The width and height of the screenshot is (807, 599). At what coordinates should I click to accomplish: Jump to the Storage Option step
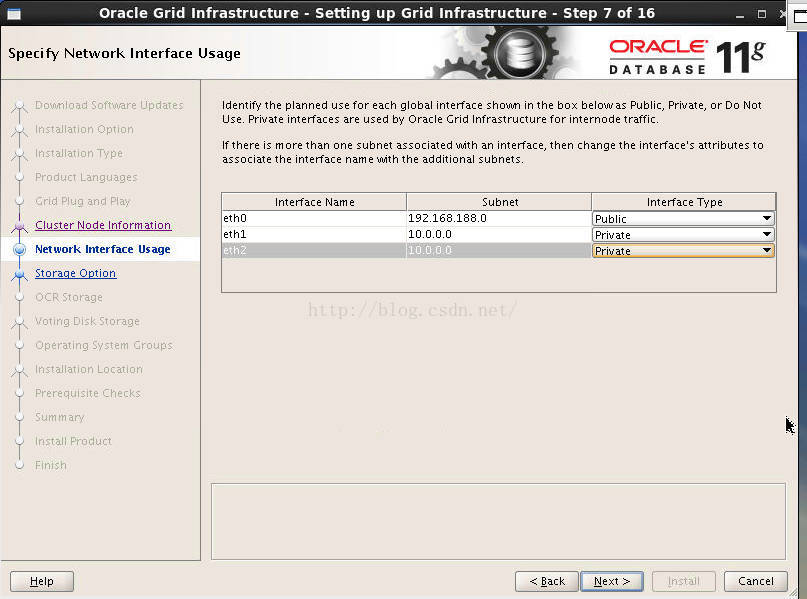76,273
